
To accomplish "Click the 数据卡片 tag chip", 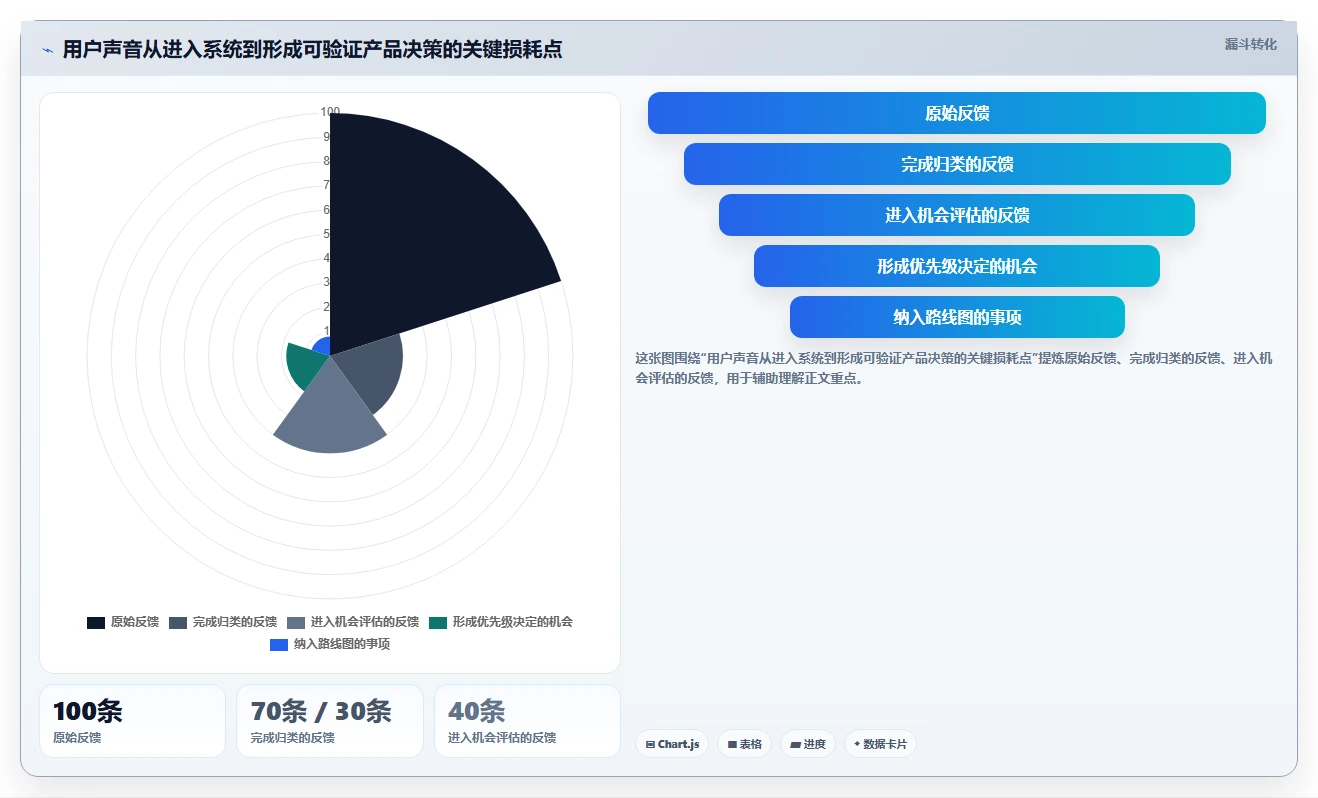I will [880, 744].
